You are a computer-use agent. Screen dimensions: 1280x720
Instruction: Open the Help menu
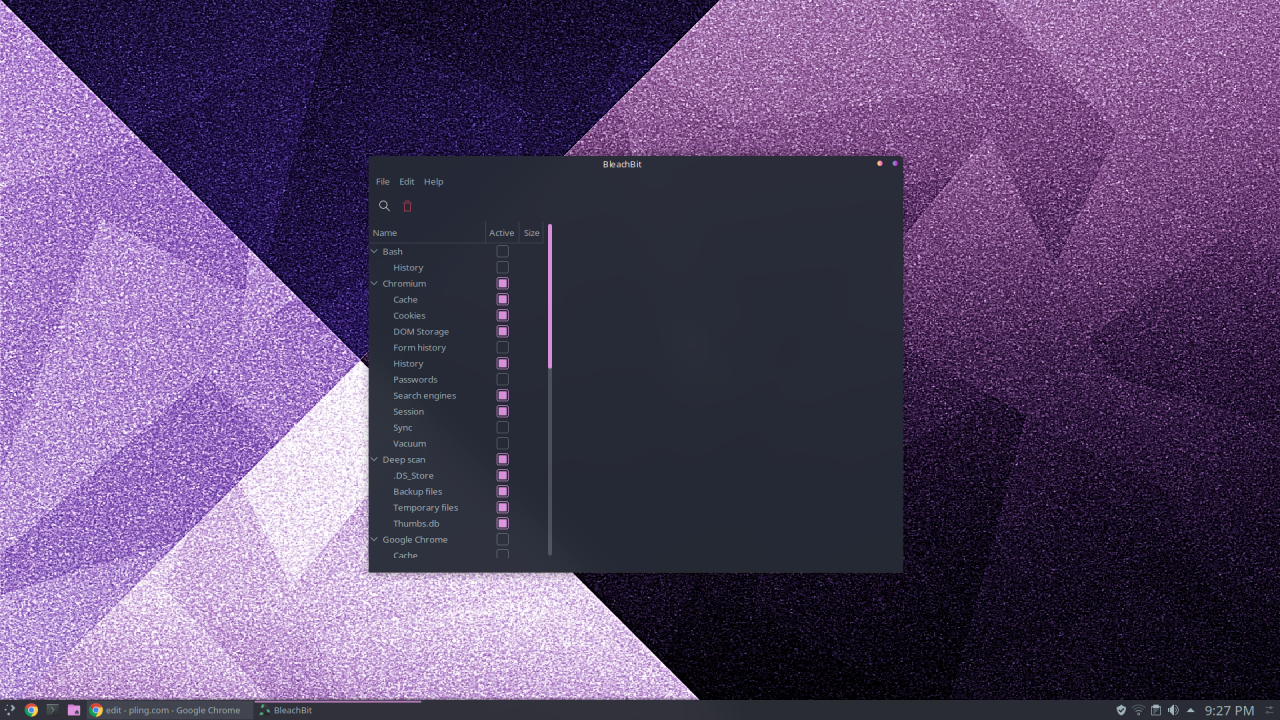[433, 182]
